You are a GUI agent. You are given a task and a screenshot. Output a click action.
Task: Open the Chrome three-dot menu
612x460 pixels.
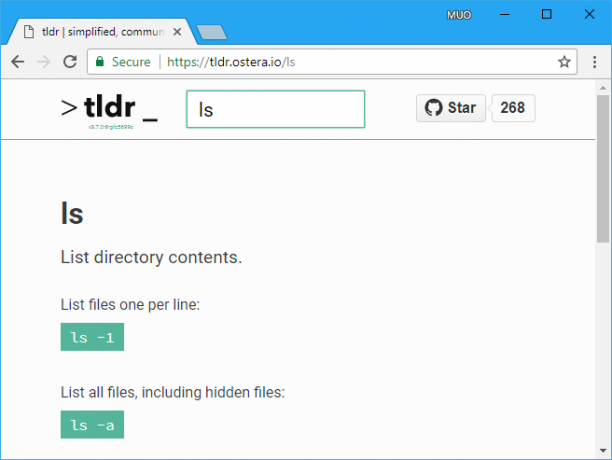coord(594,62)
